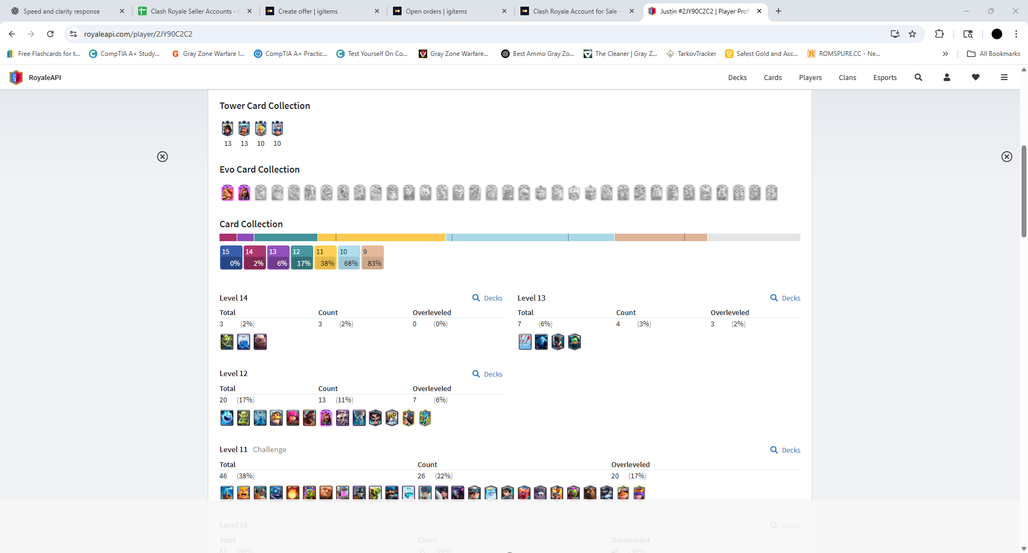Viewport: 1028px width, 553px height.
Task: Switch to the 'Speed and clarity response' tab
Action: pos(62,11)
